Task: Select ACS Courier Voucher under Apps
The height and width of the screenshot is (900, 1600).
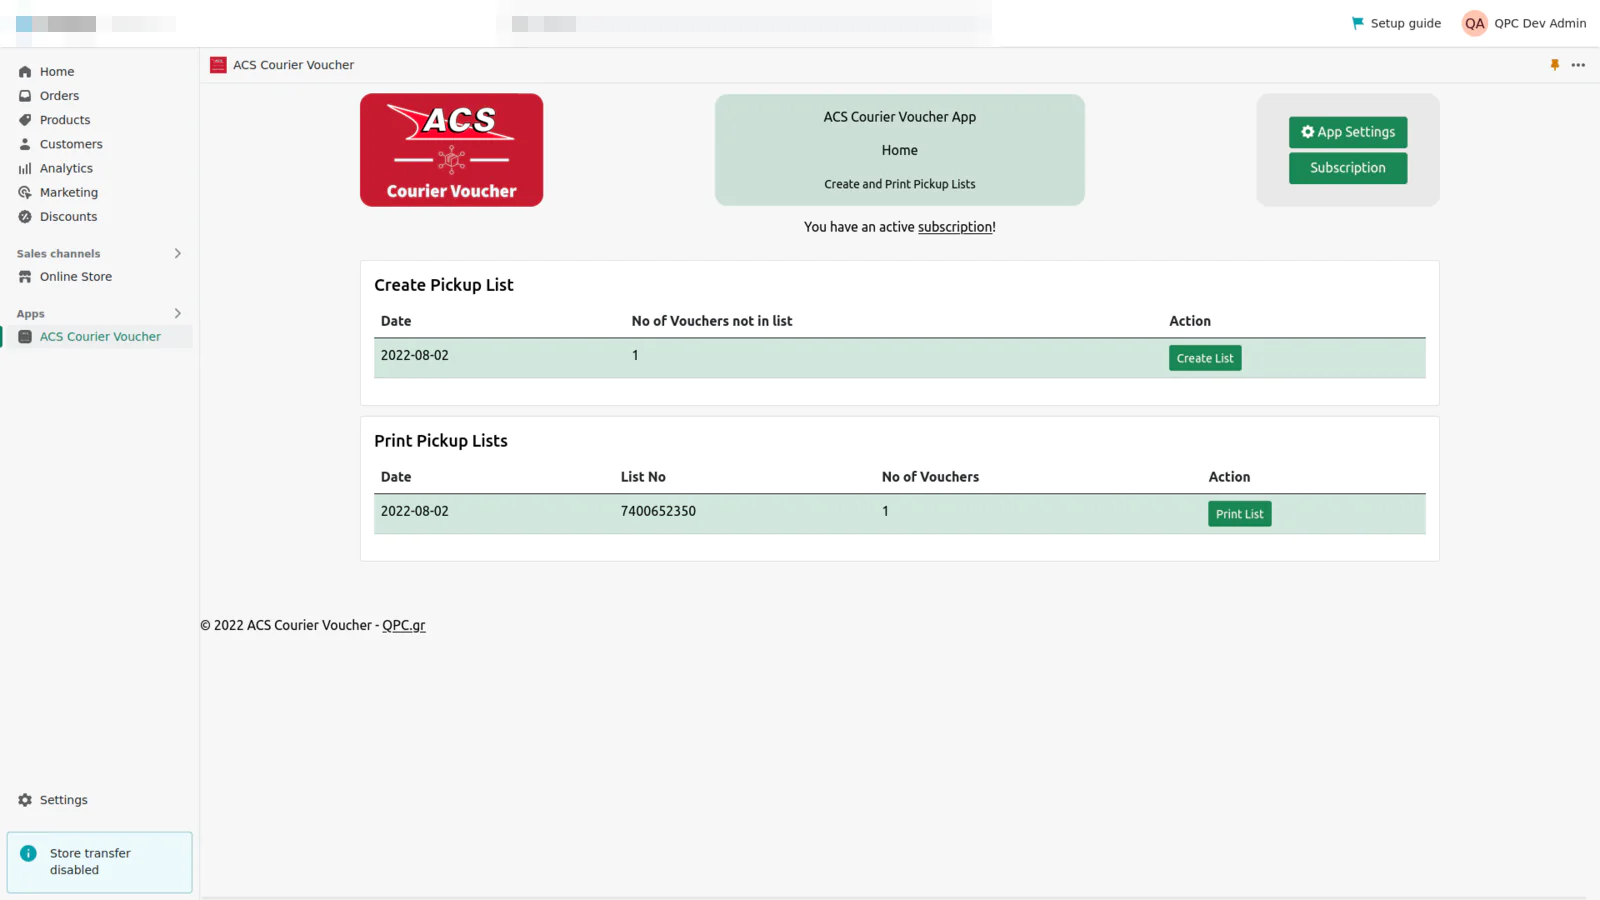Action: 100,337
